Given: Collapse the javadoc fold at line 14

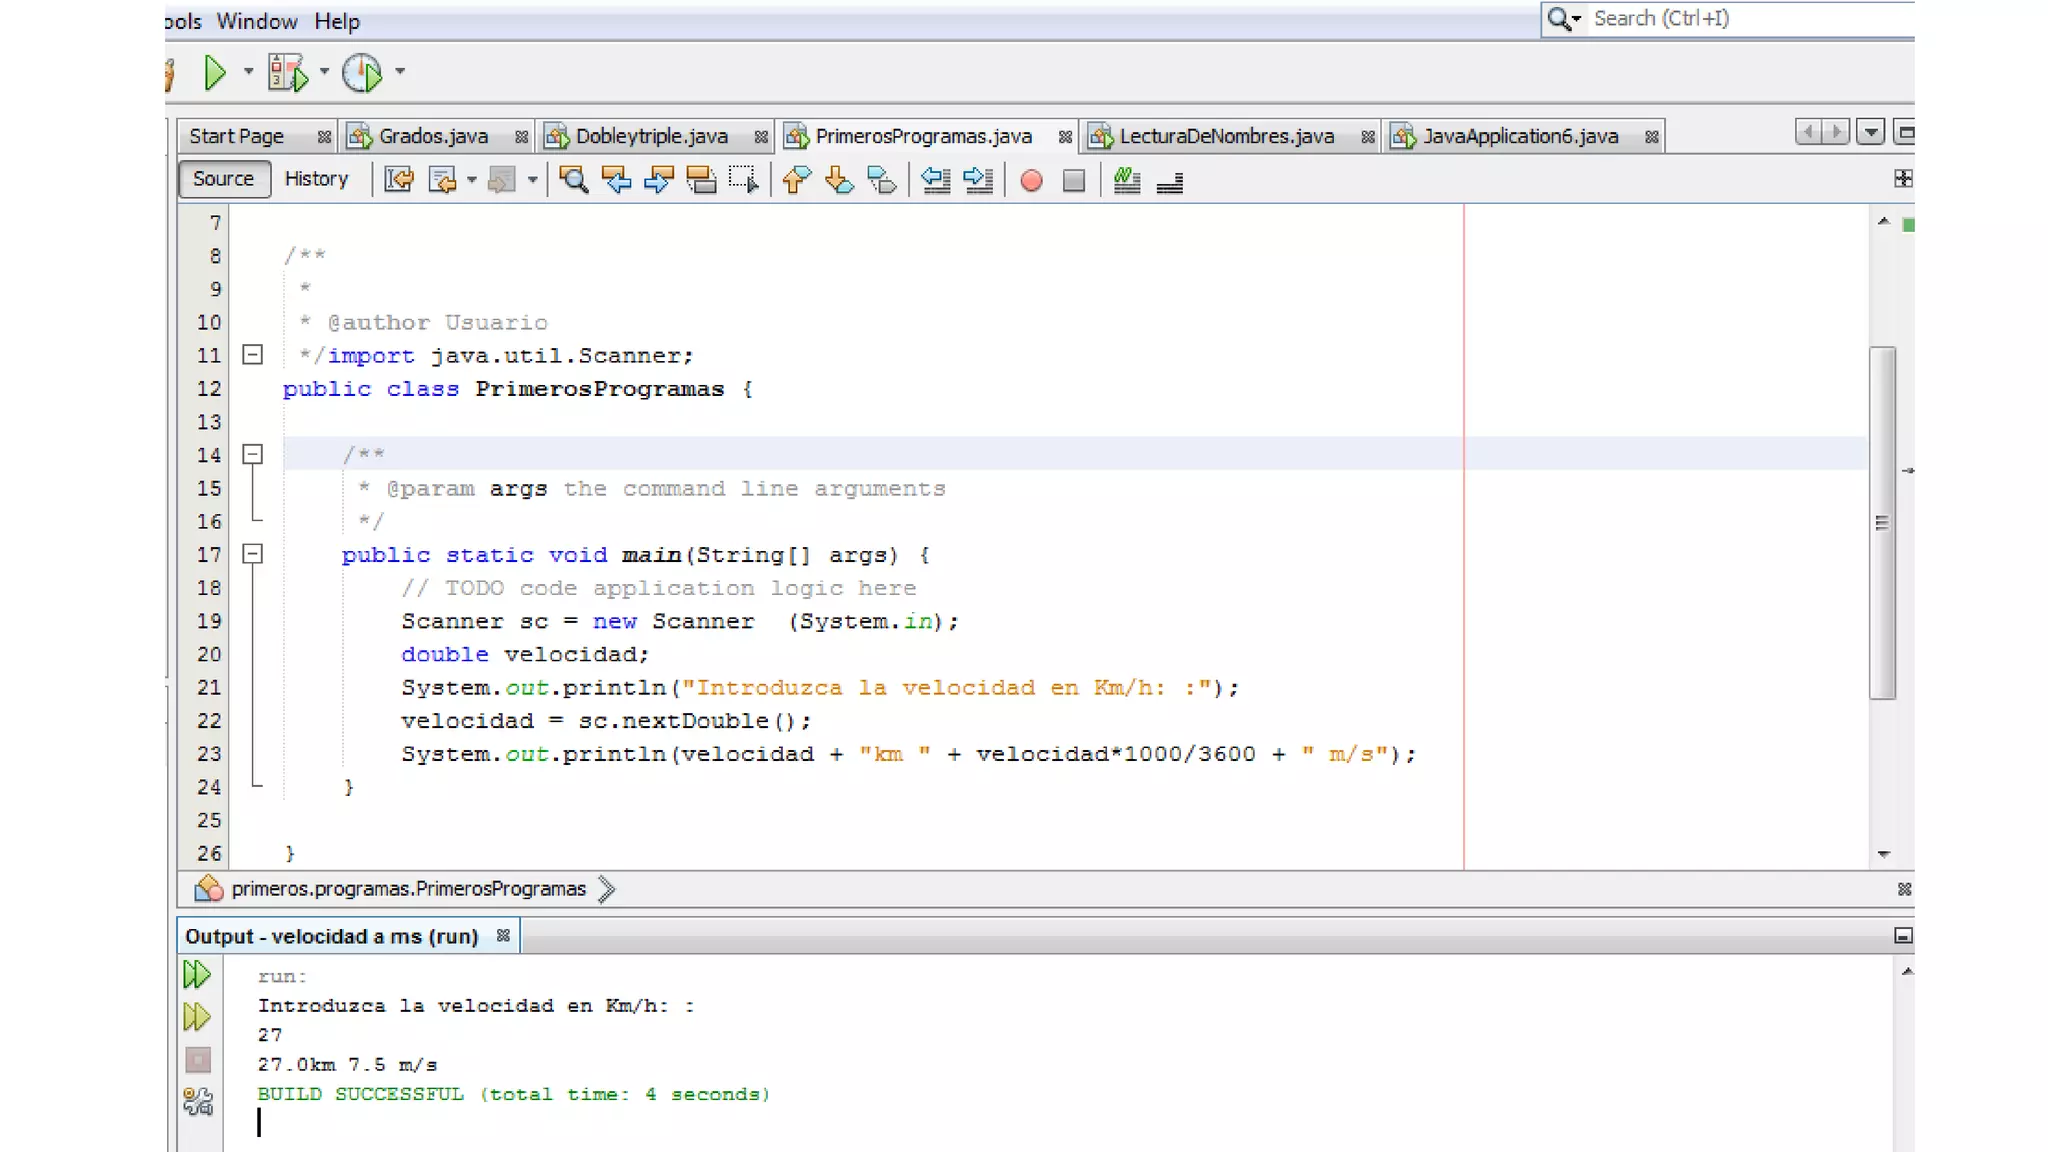Looking at the screenshot, I should 253,454.
